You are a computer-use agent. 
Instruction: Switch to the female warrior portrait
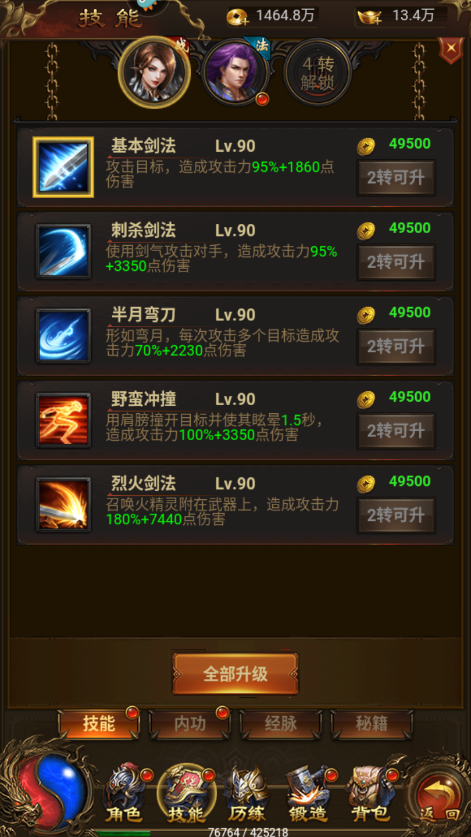pos(154,72)
